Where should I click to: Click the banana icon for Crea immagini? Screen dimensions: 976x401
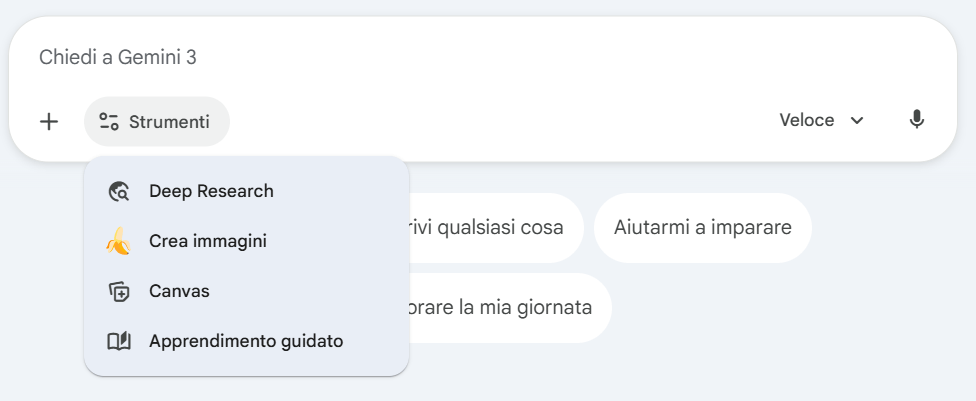(x=118, y=241)
